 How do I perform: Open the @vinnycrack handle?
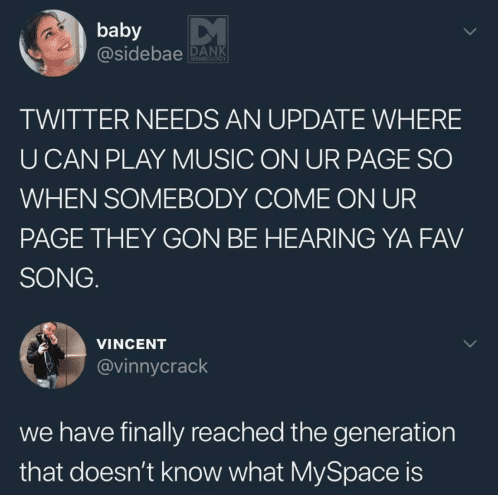point(152,366)
